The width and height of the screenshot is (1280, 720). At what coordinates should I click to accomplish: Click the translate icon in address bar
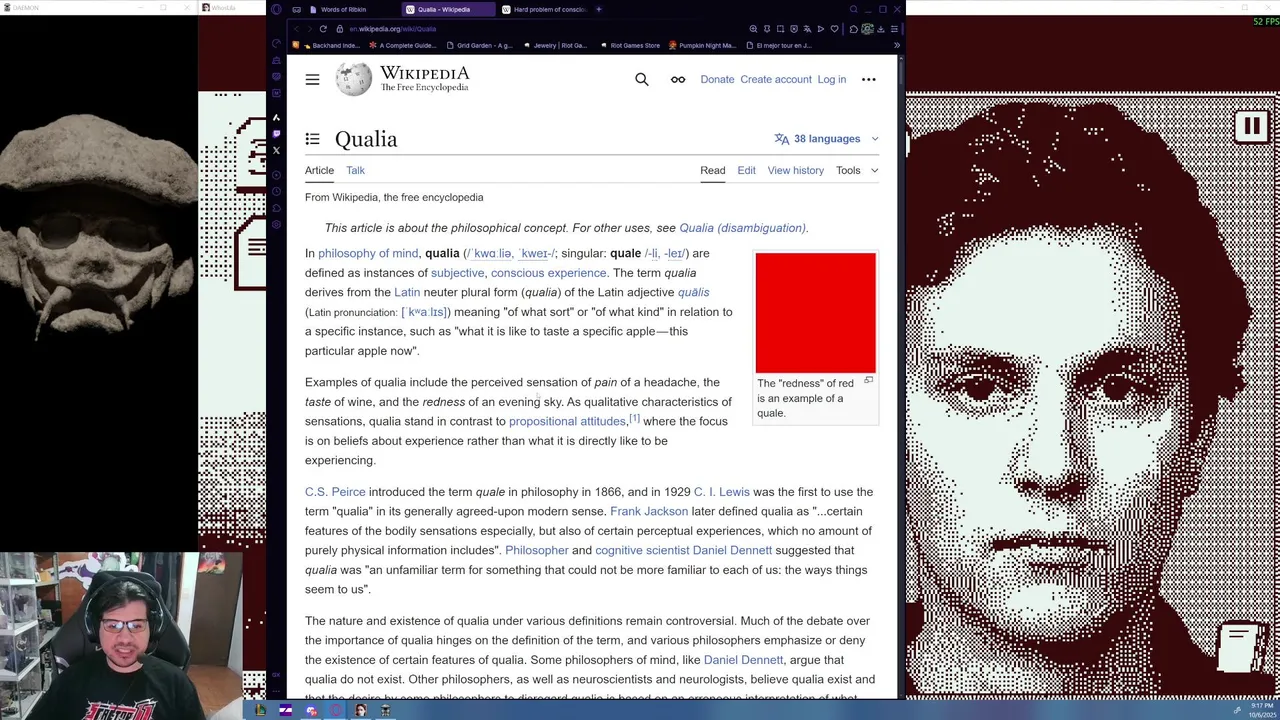point(807,29)
